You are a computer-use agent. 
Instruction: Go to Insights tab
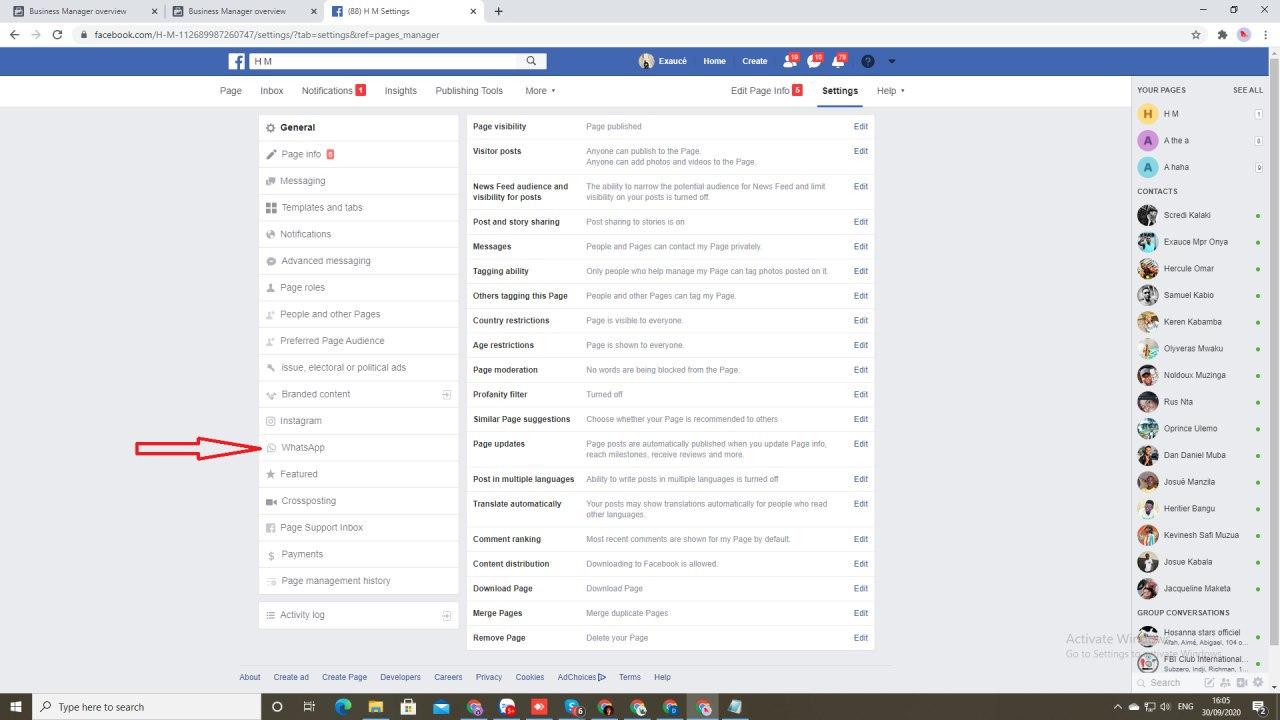[401, 91]
